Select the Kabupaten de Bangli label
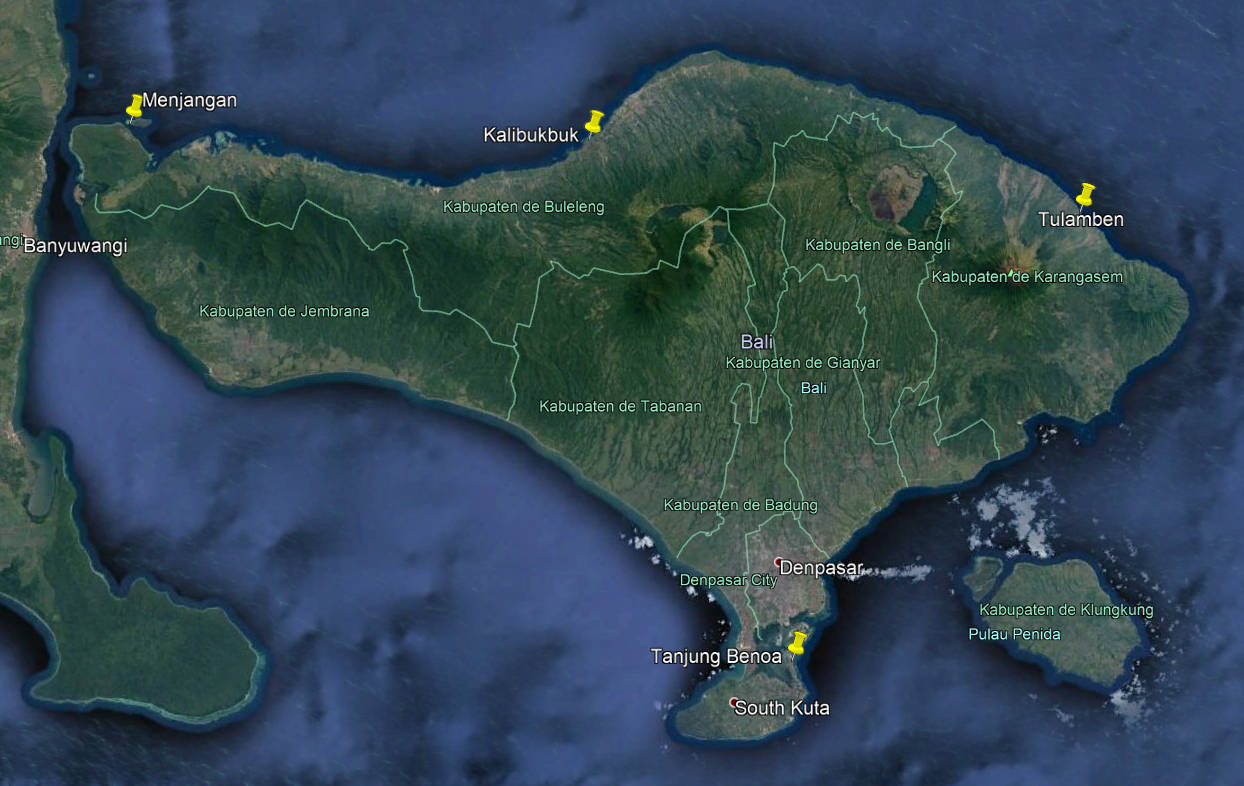 point(877,245)
